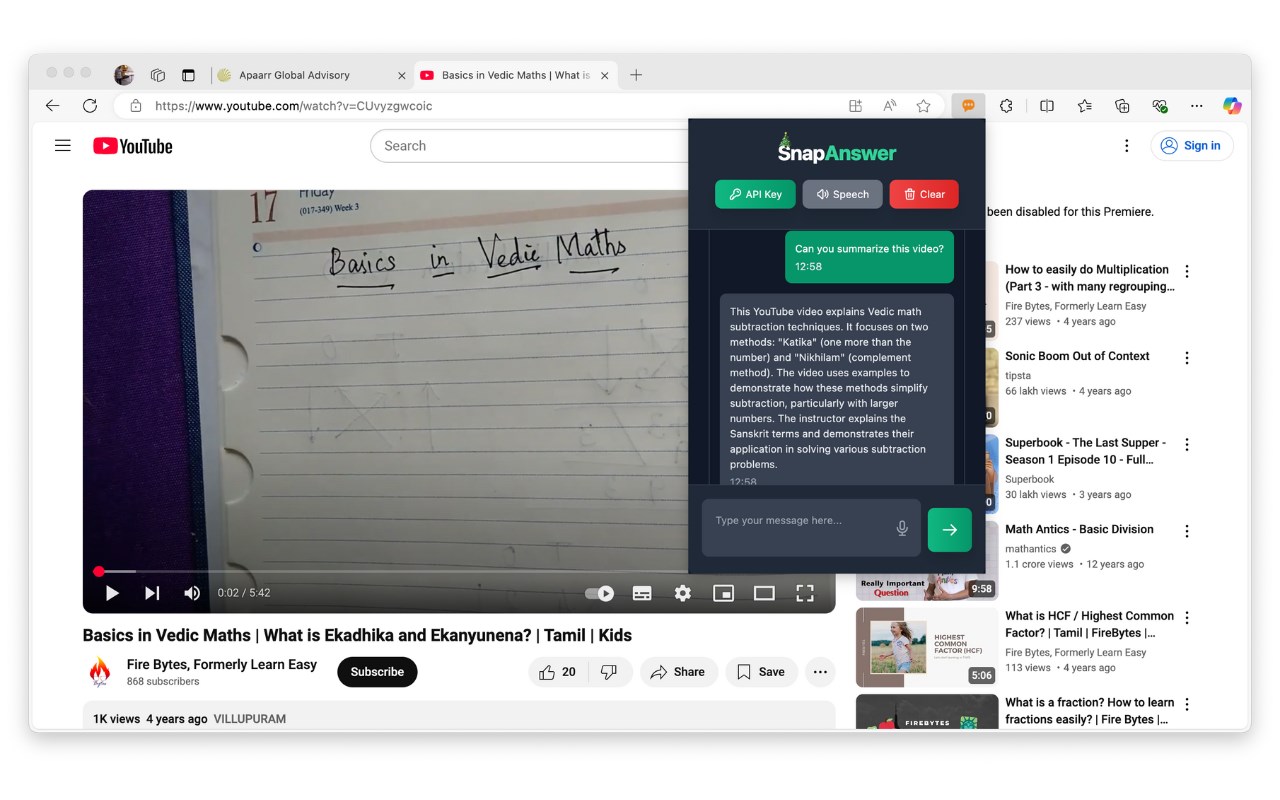Open the apps icon in the address bar
The height and width of the screenshot is (800, 1280).
(x=855, y=105)
